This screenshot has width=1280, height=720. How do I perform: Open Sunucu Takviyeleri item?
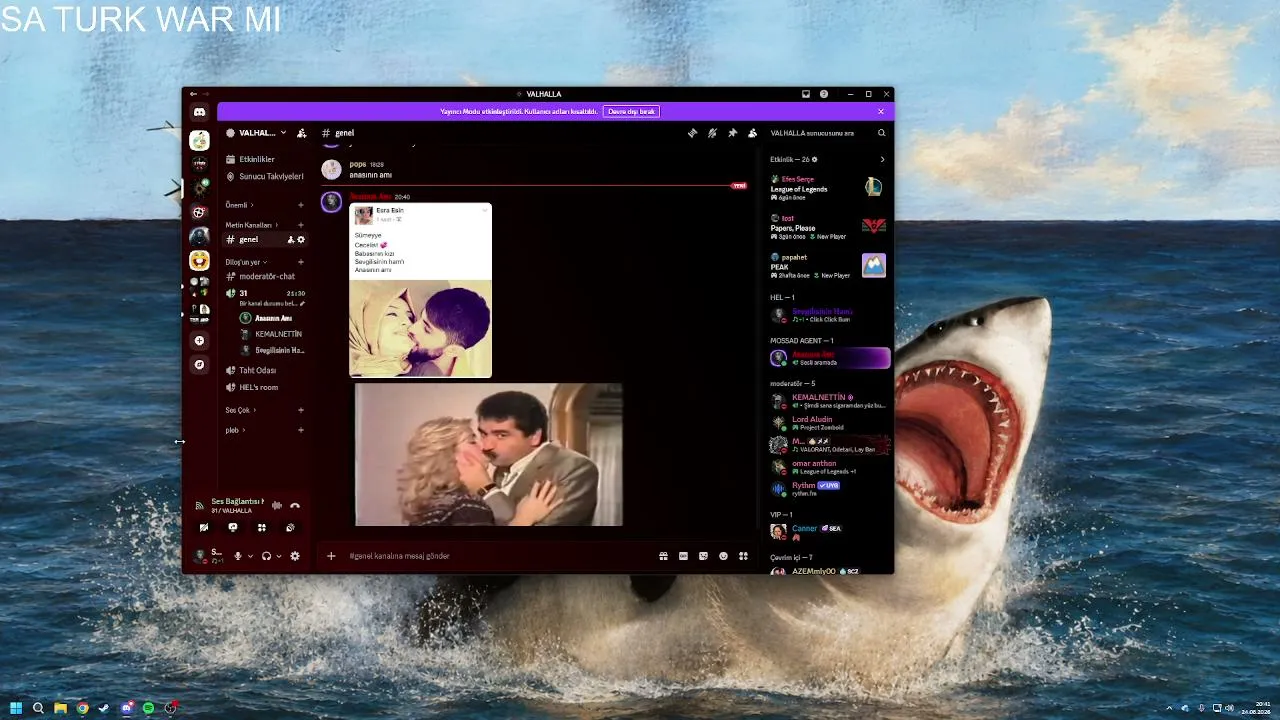265,177
